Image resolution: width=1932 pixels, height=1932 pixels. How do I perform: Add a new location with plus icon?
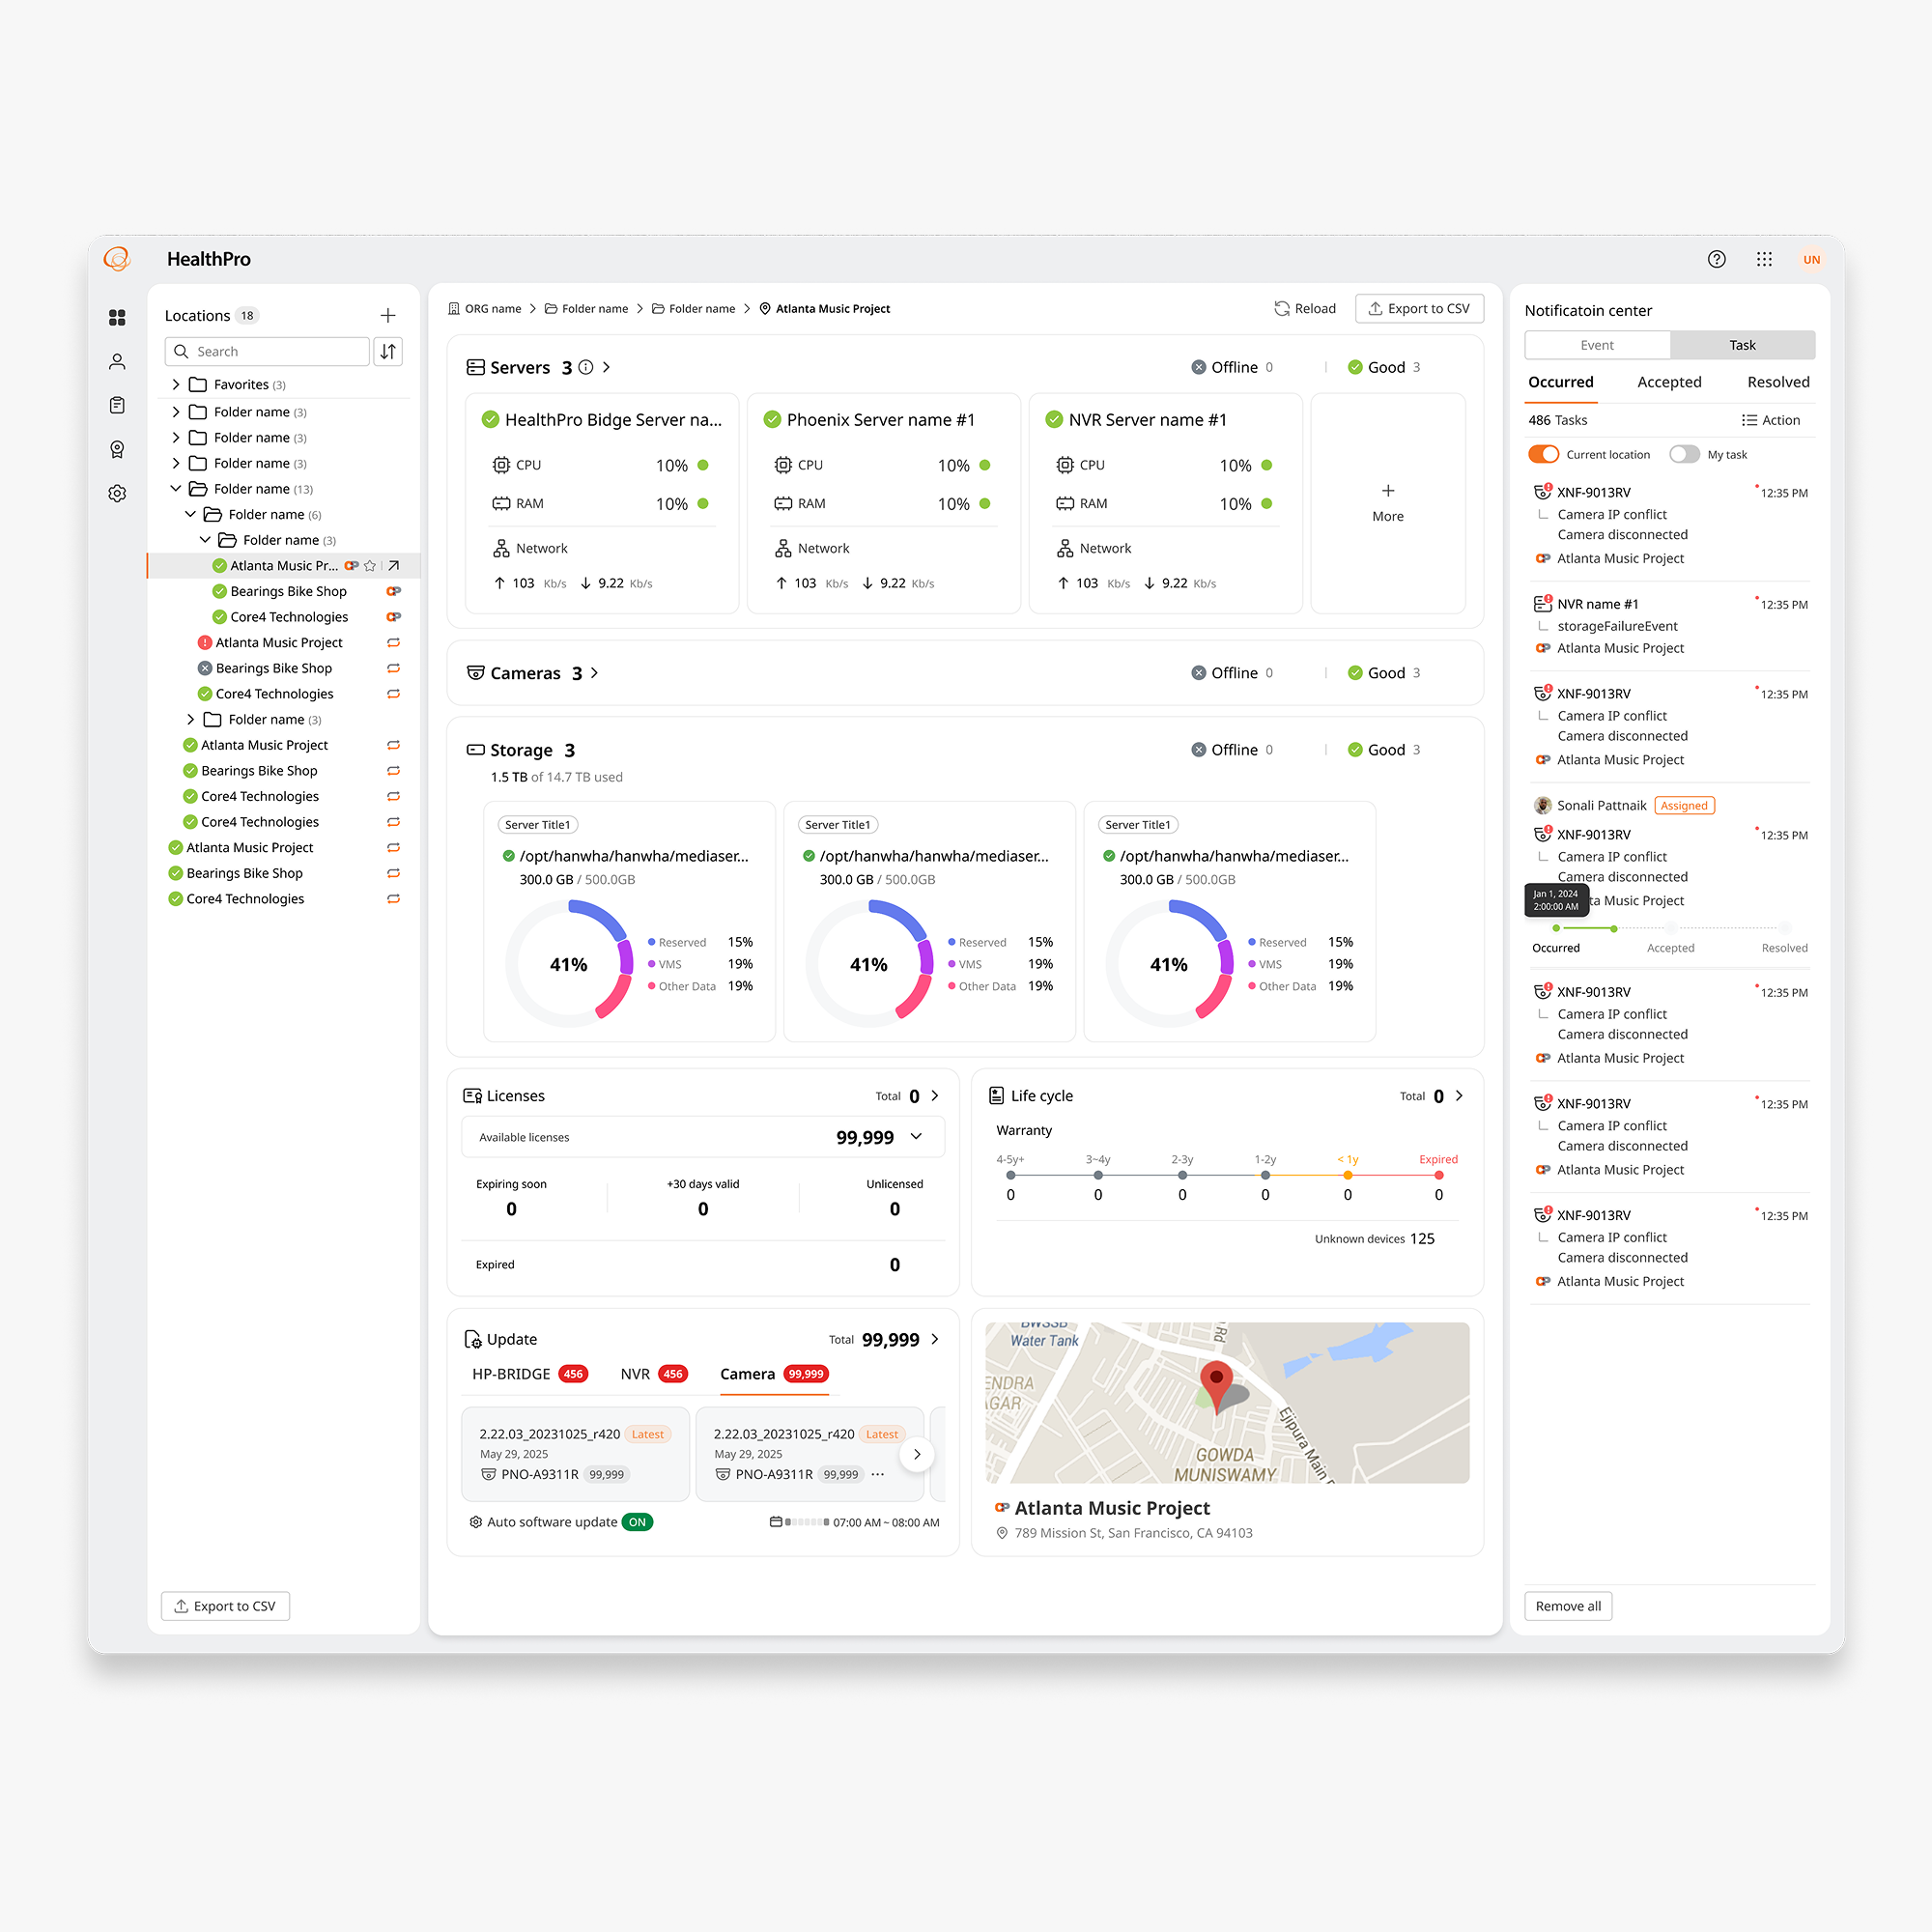(388, 315)
